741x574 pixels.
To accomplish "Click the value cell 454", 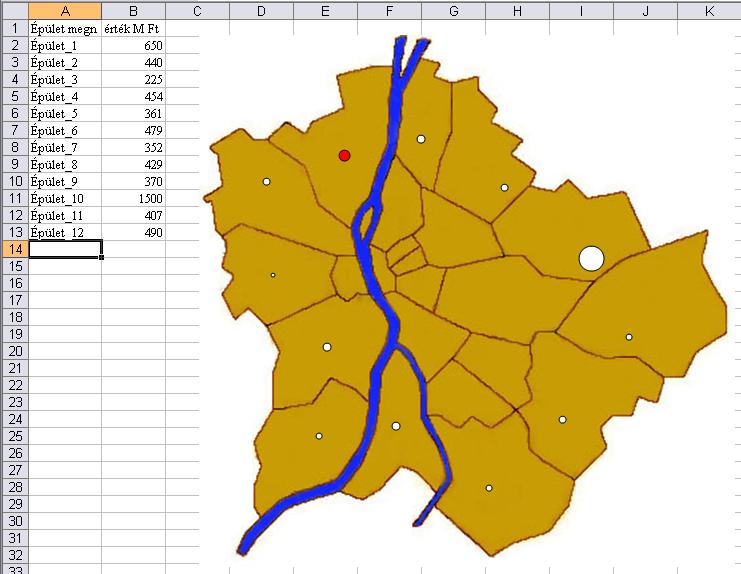I will [133, 96].
